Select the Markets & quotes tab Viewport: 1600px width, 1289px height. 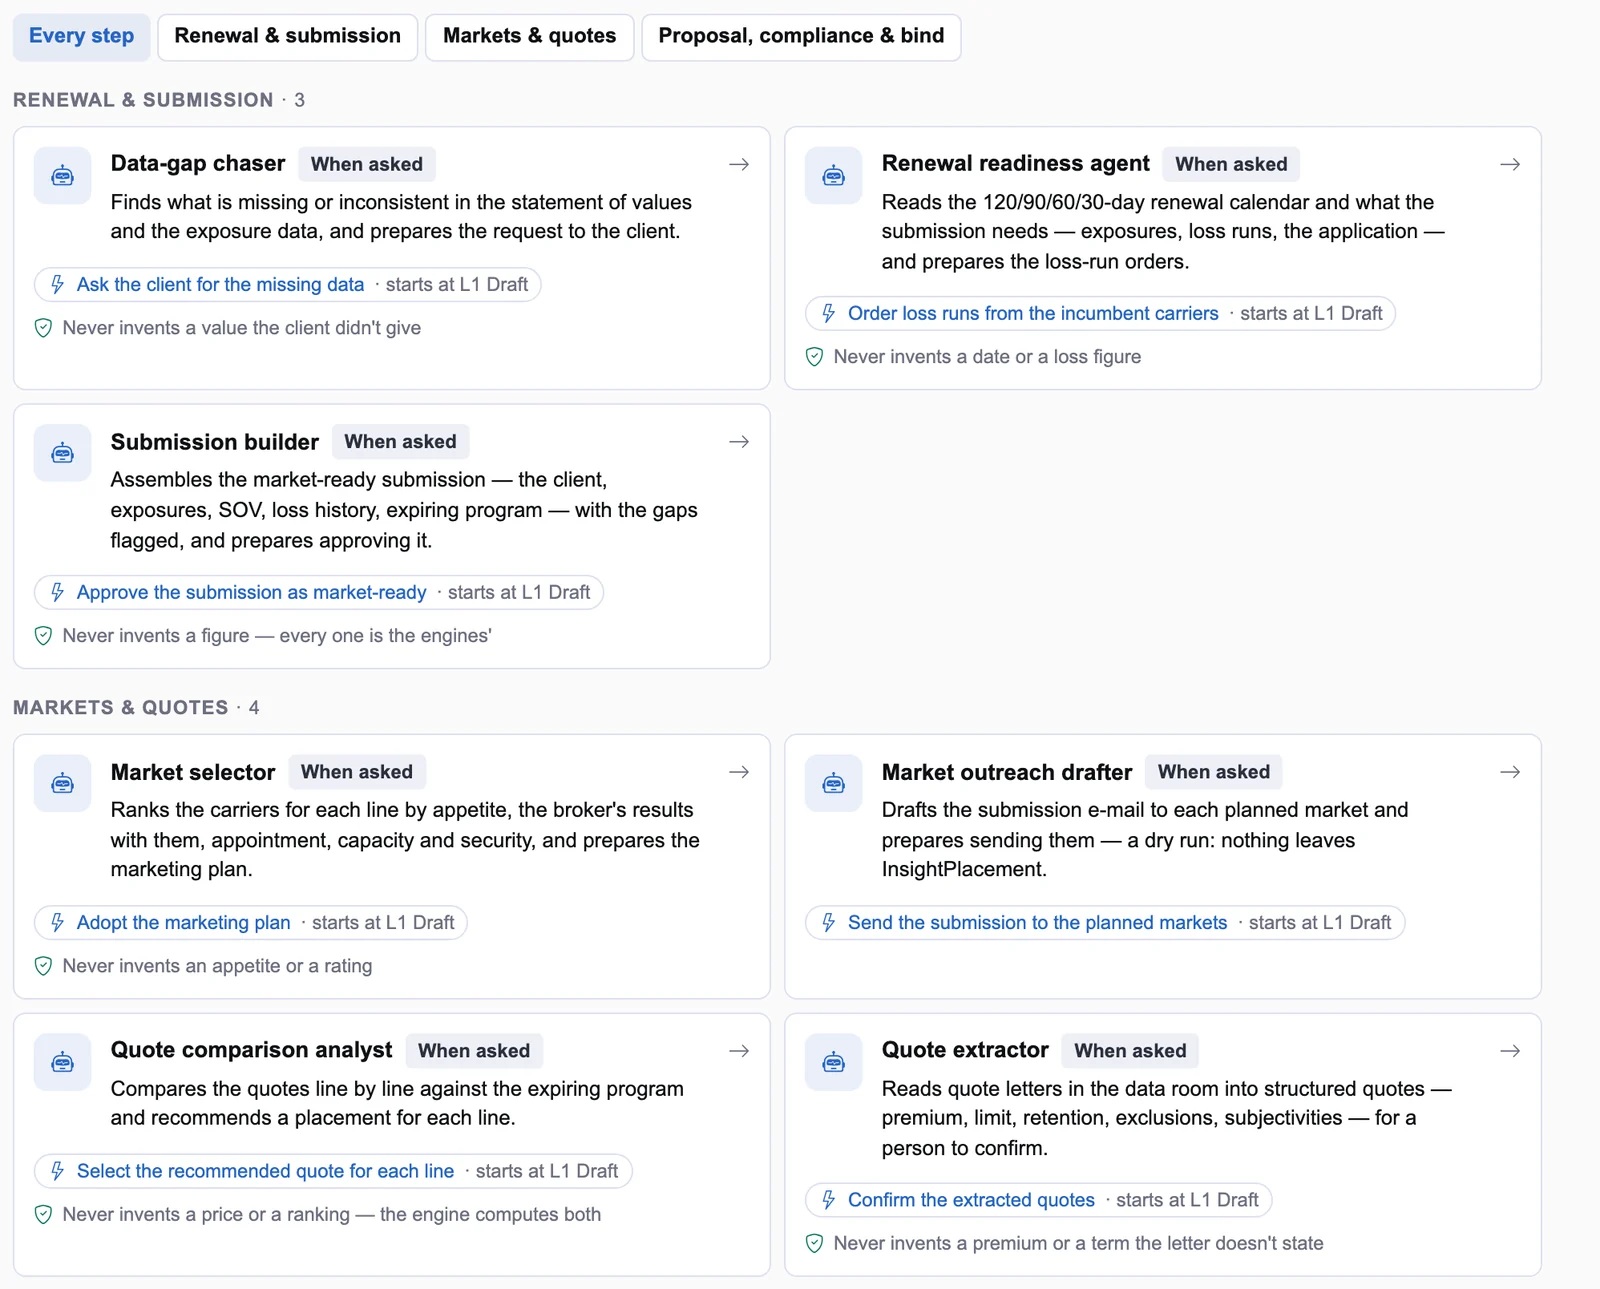(530, 37)
